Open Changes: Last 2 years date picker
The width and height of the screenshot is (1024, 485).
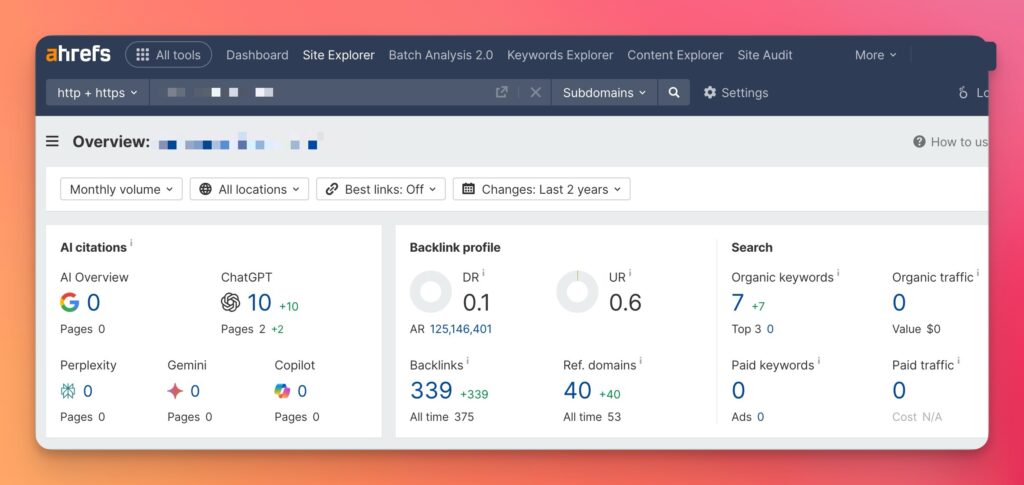tap(541, 189)
